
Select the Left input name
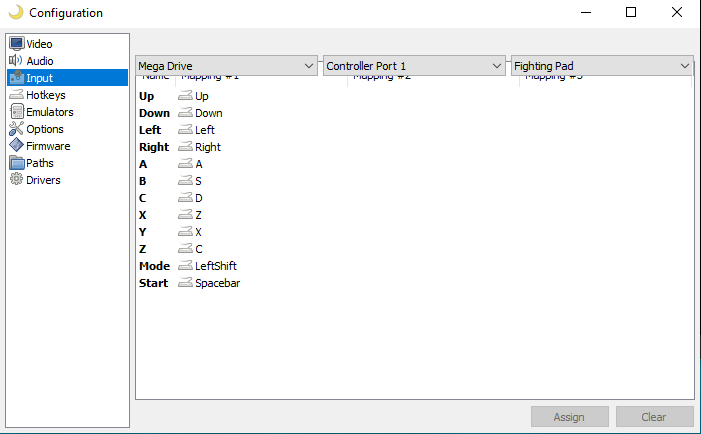pos(150,130)
